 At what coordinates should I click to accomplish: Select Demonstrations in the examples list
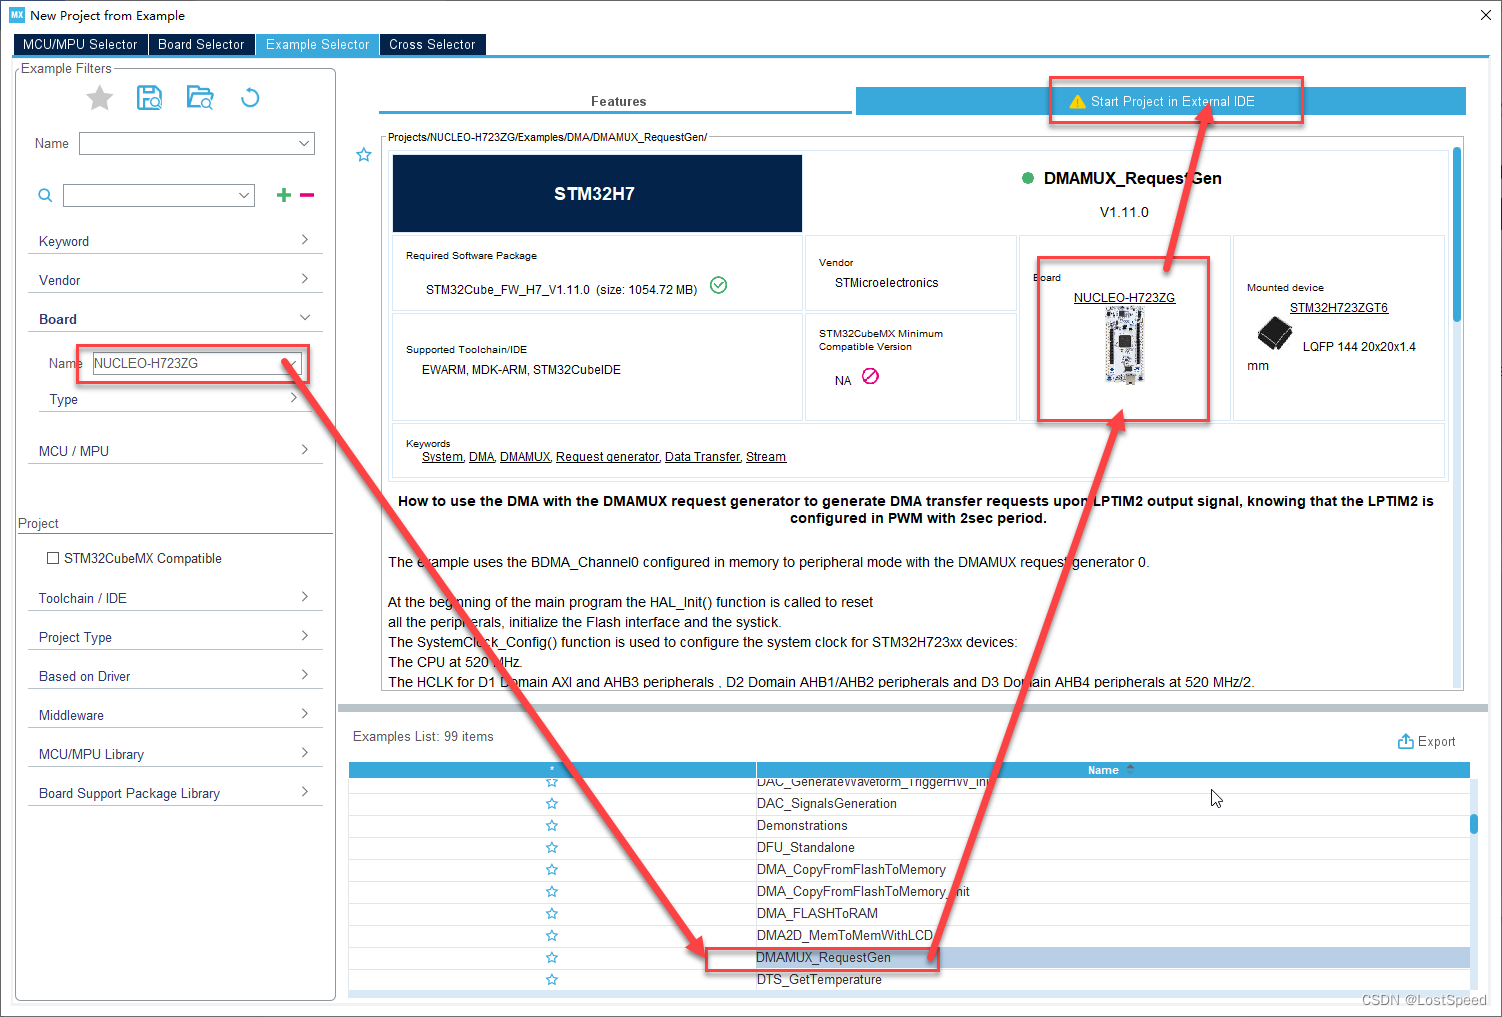(802, 825)
